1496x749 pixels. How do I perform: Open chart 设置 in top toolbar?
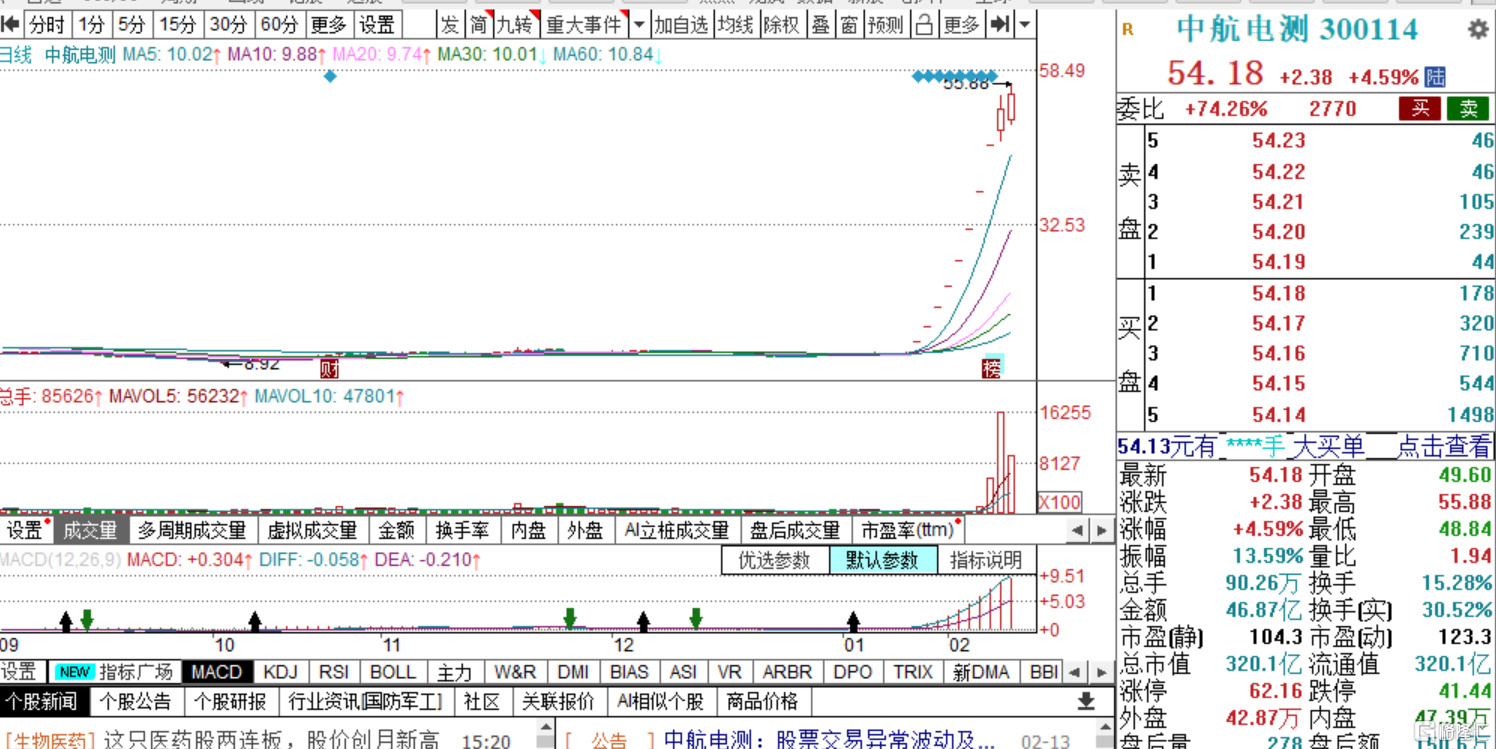pos(377,24)
